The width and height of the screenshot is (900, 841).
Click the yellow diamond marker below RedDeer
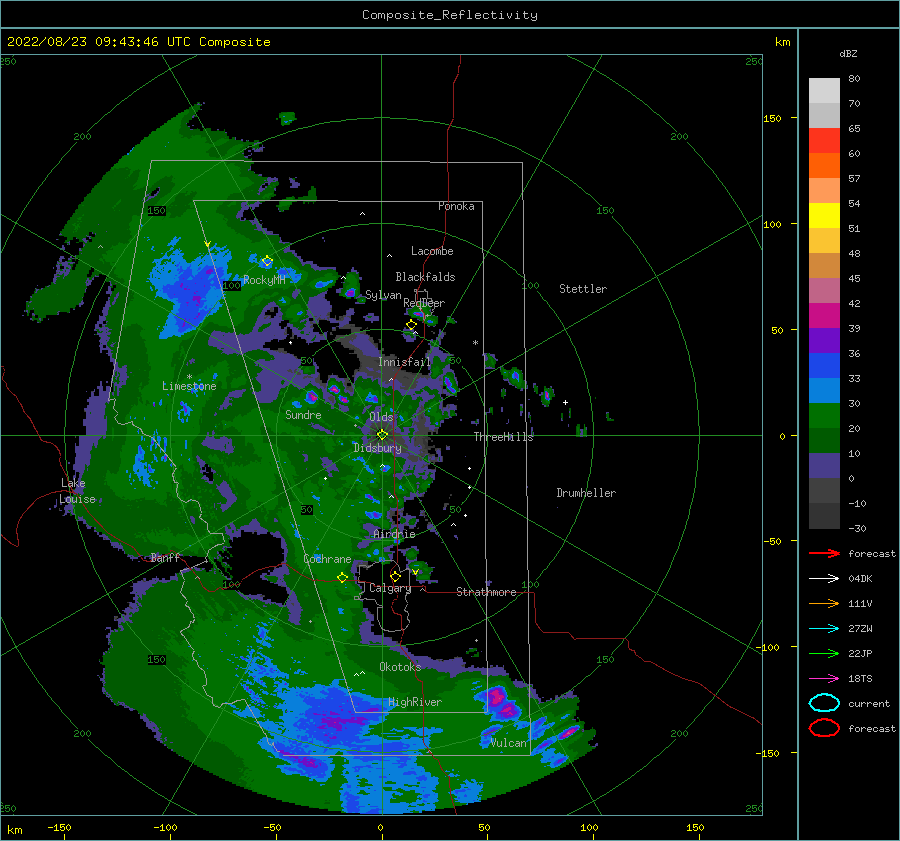[x=412, y=325]
